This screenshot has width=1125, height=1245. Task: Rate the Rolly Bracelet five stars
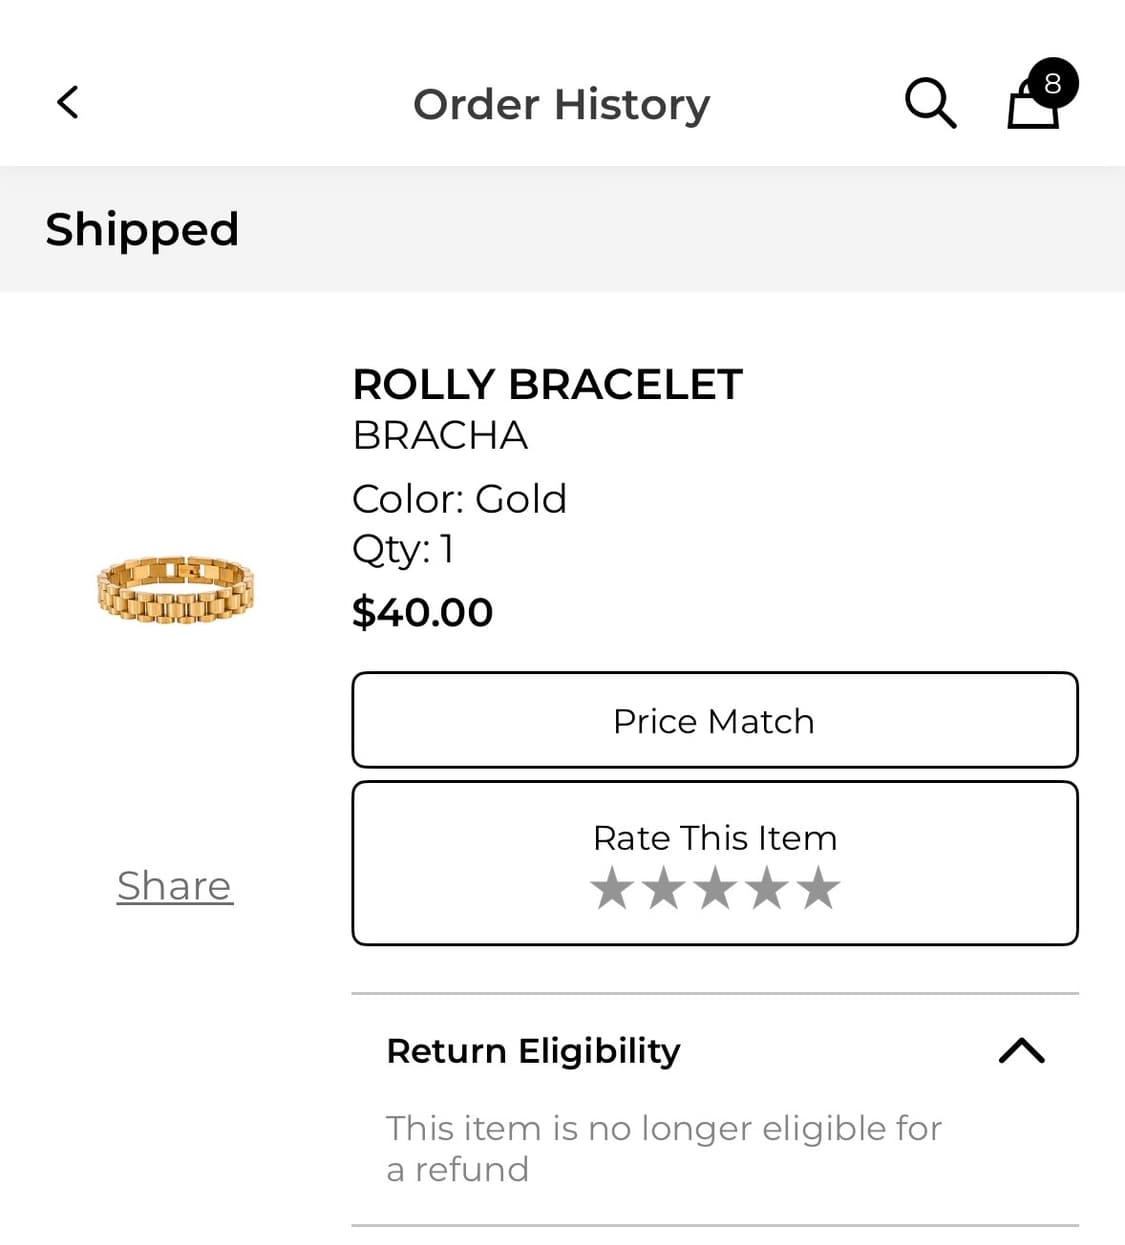point(817,887)
